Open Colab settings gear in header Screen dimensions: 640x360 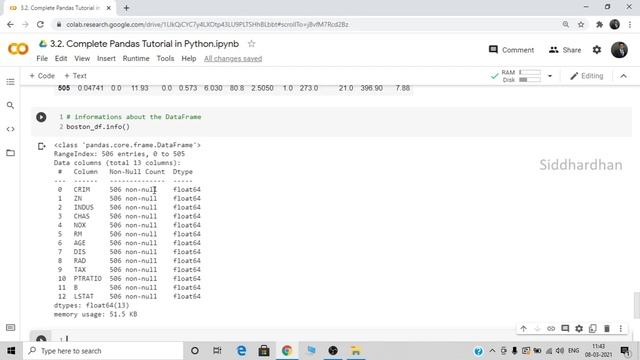tap(597, 50)
